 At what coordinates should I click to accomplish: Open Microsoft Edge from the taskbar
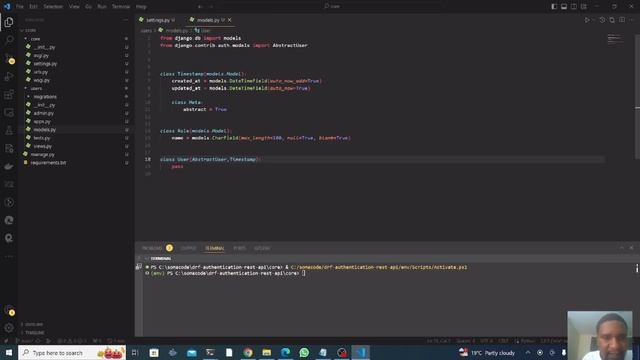[x=285, y=352]
